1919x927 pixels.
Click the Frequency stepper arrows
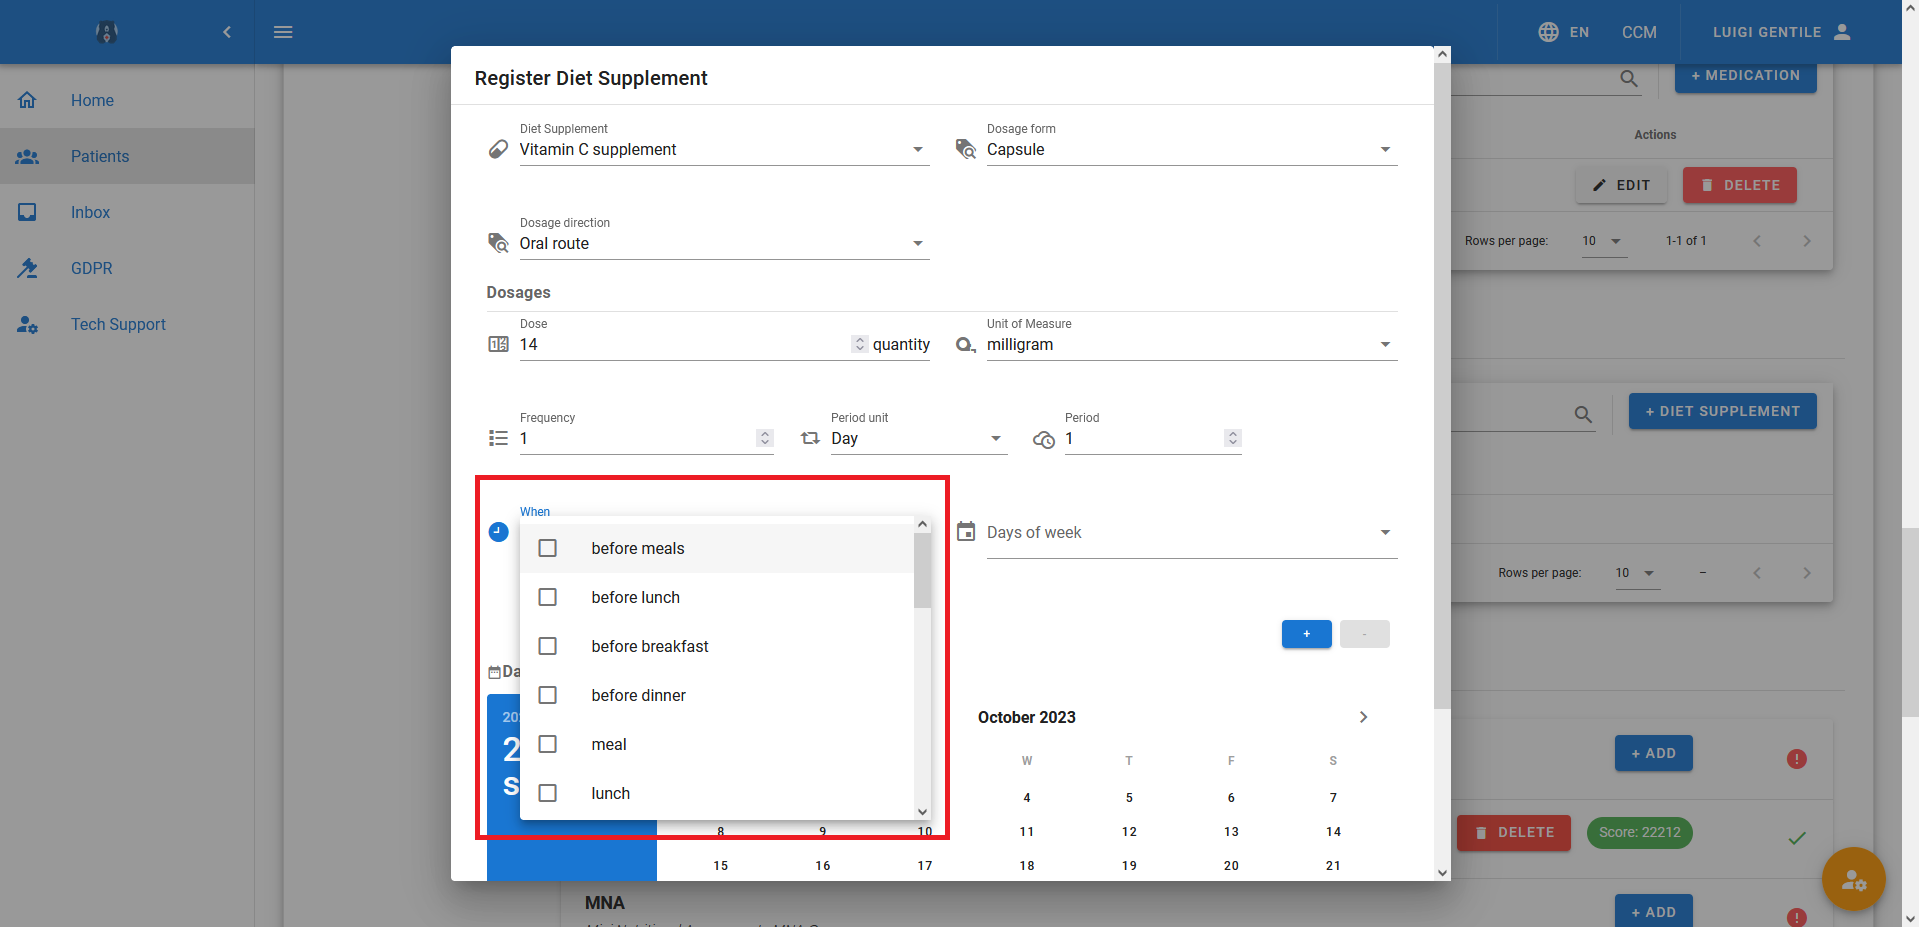[x=765, y=438]
